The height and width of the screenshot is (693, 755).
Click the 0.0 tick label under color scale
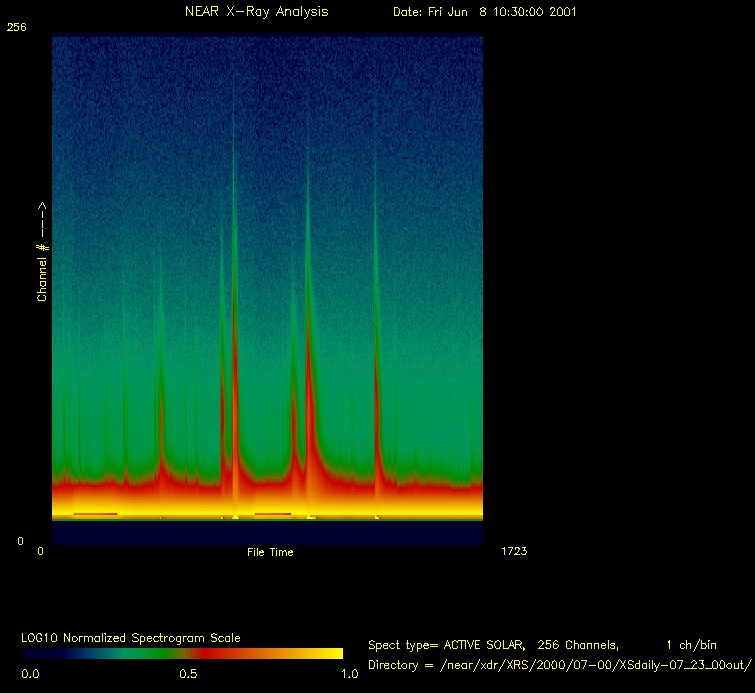30,674
